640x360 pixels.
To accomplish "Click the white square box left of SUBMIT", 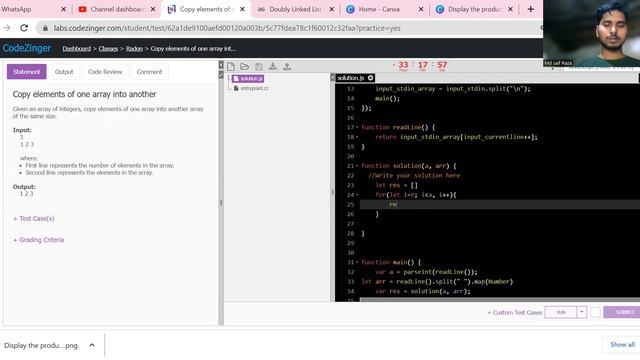I will coord(595,312).
